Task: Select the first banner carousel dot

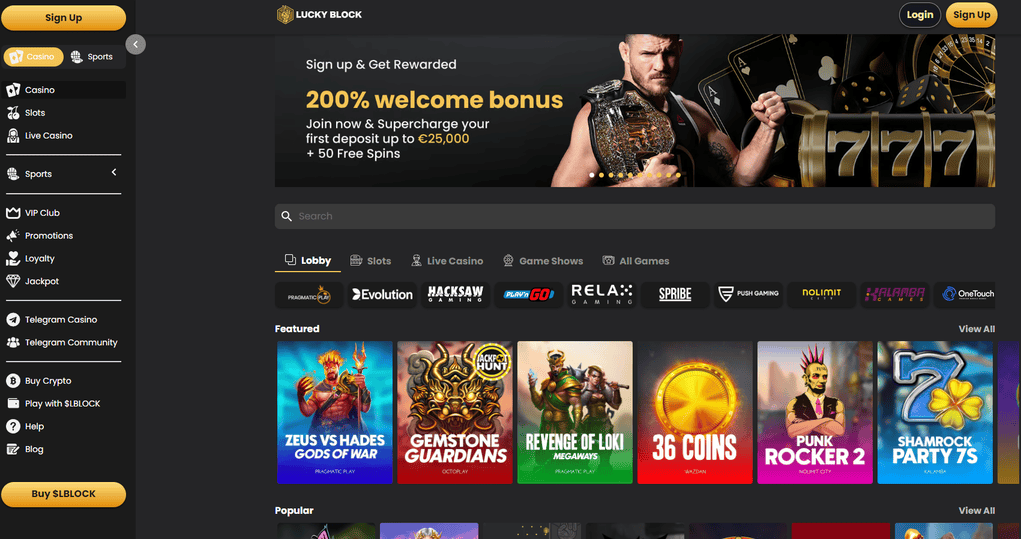Action: [x=592, y=175]
